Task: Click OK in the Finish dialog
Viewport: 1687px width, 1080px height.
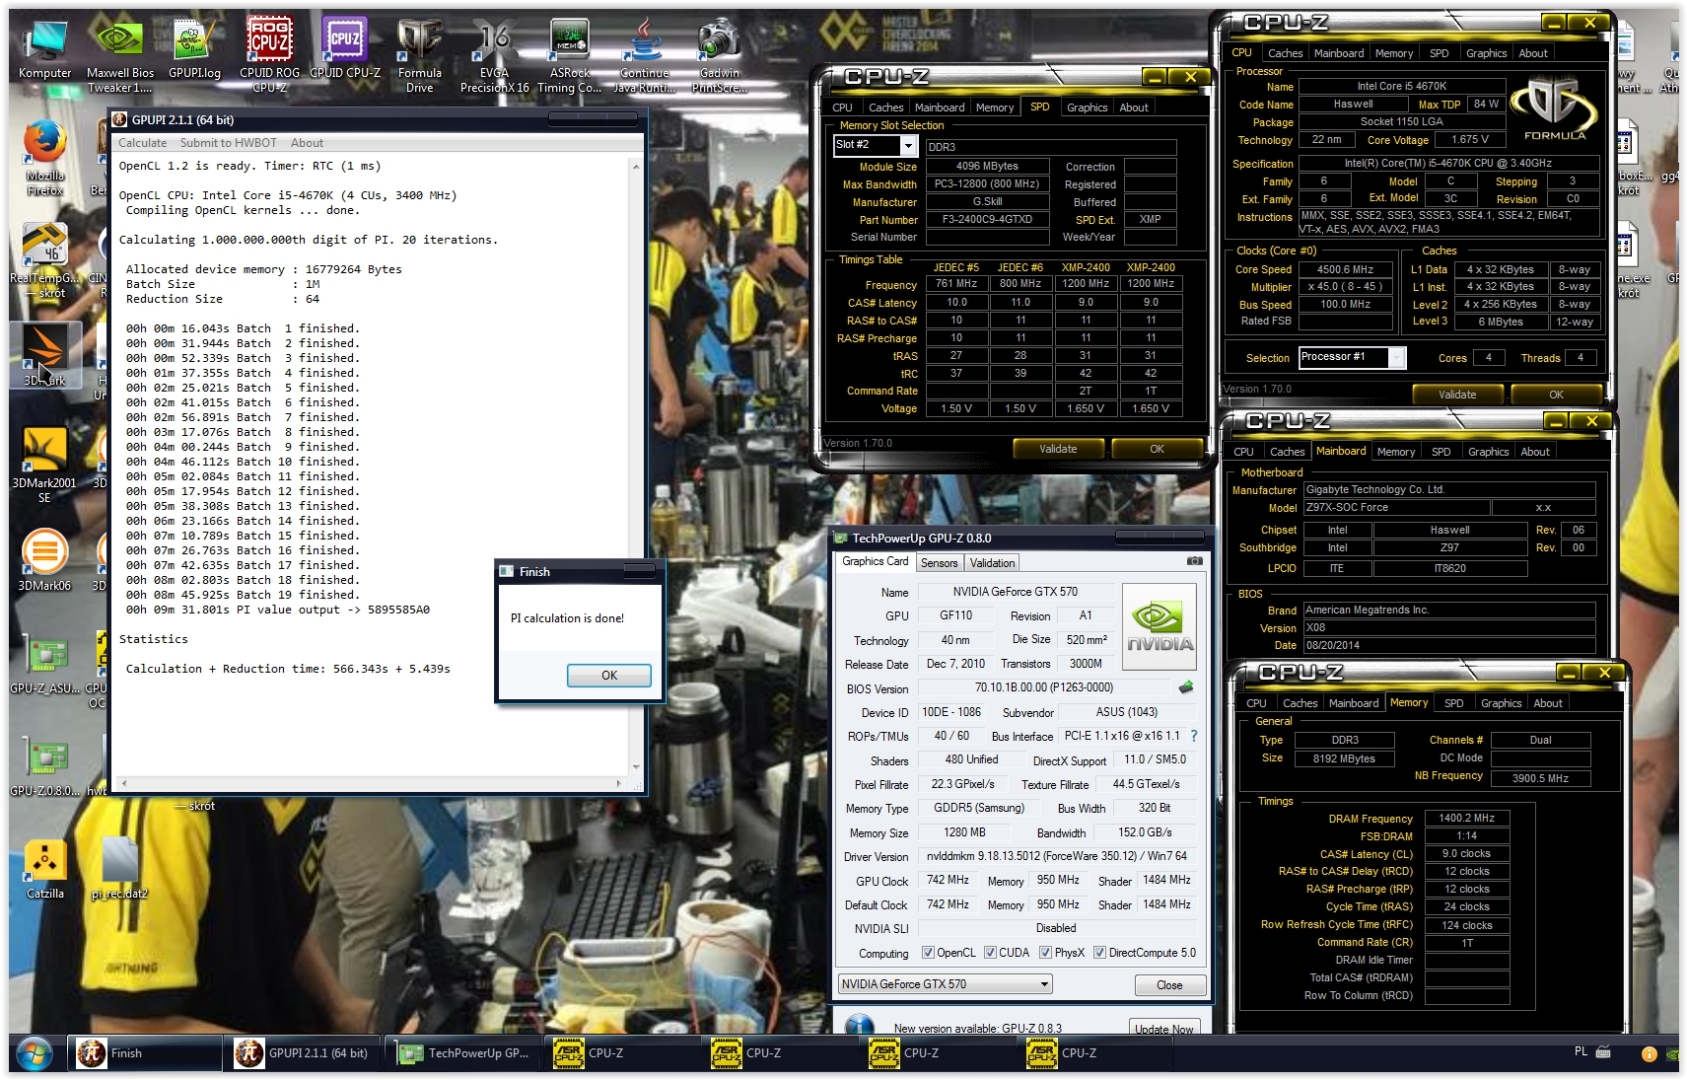Action: (x=609, y=675)
